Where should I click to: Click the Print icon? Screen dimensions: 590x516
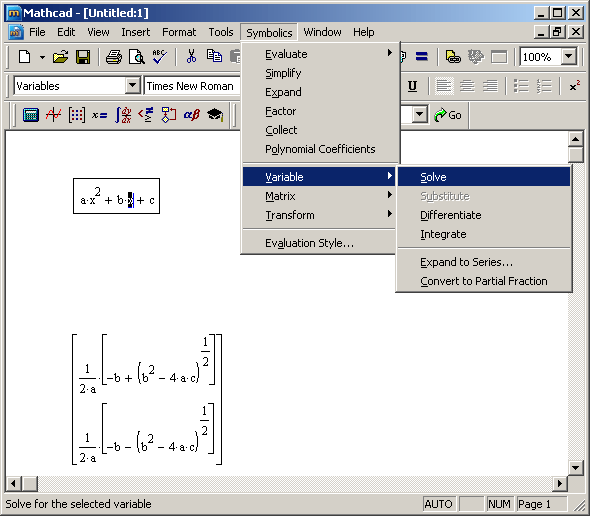[x=114, y=57]
